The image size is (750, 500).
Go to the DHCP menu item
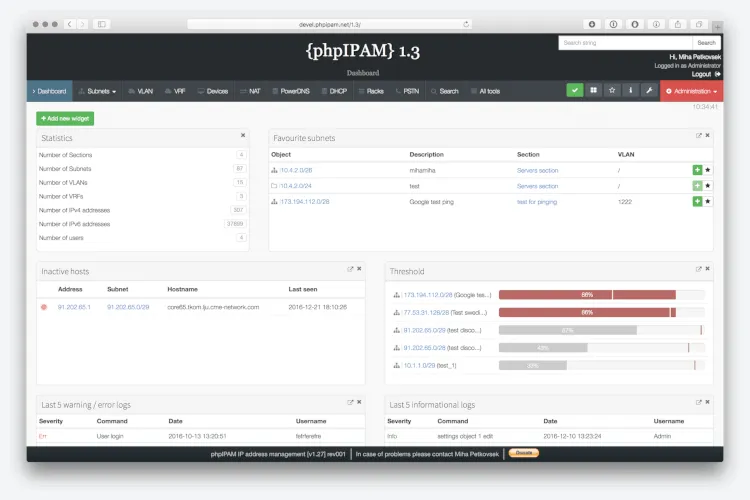334,91
